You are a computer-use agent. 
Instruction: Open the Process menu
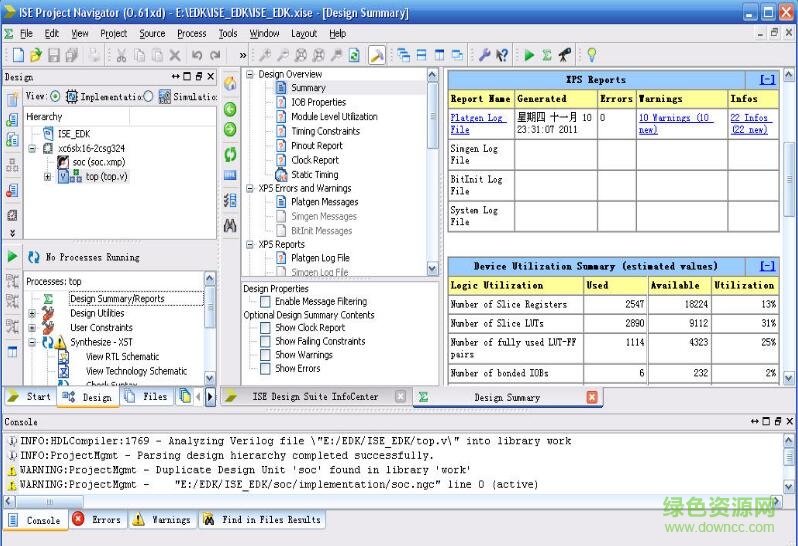[x=191, y=33]
